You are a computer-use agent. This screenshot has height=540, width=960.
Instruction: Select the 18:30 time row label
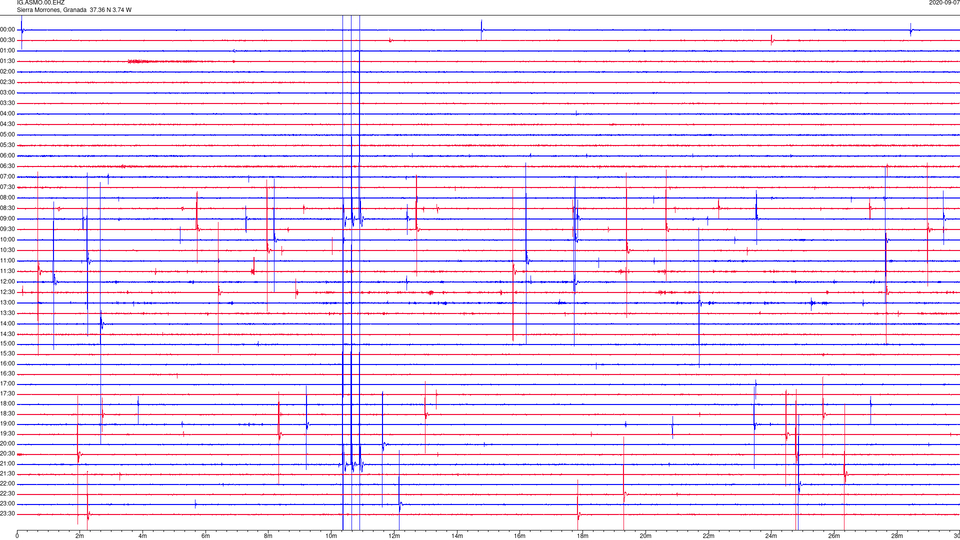tap(8, 414)
